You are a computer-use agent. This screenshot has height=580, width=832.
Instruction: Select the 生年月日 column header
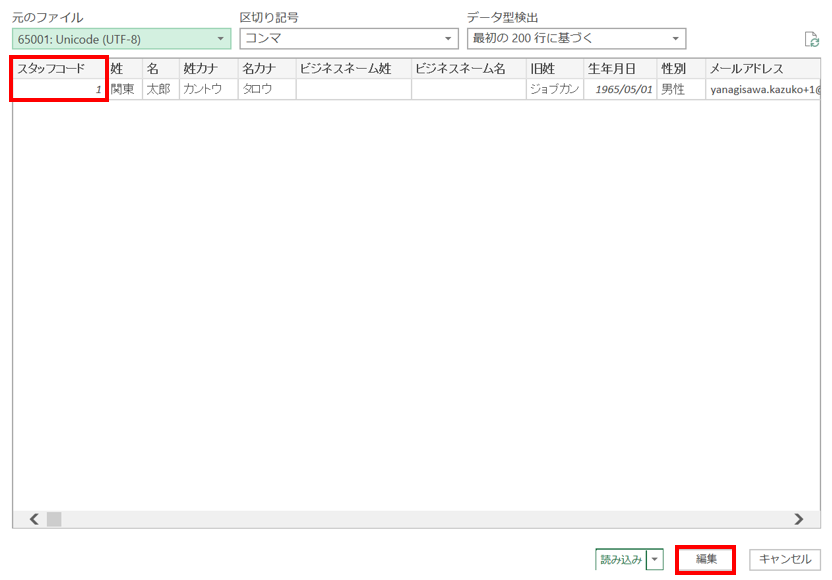click(619, 69)
